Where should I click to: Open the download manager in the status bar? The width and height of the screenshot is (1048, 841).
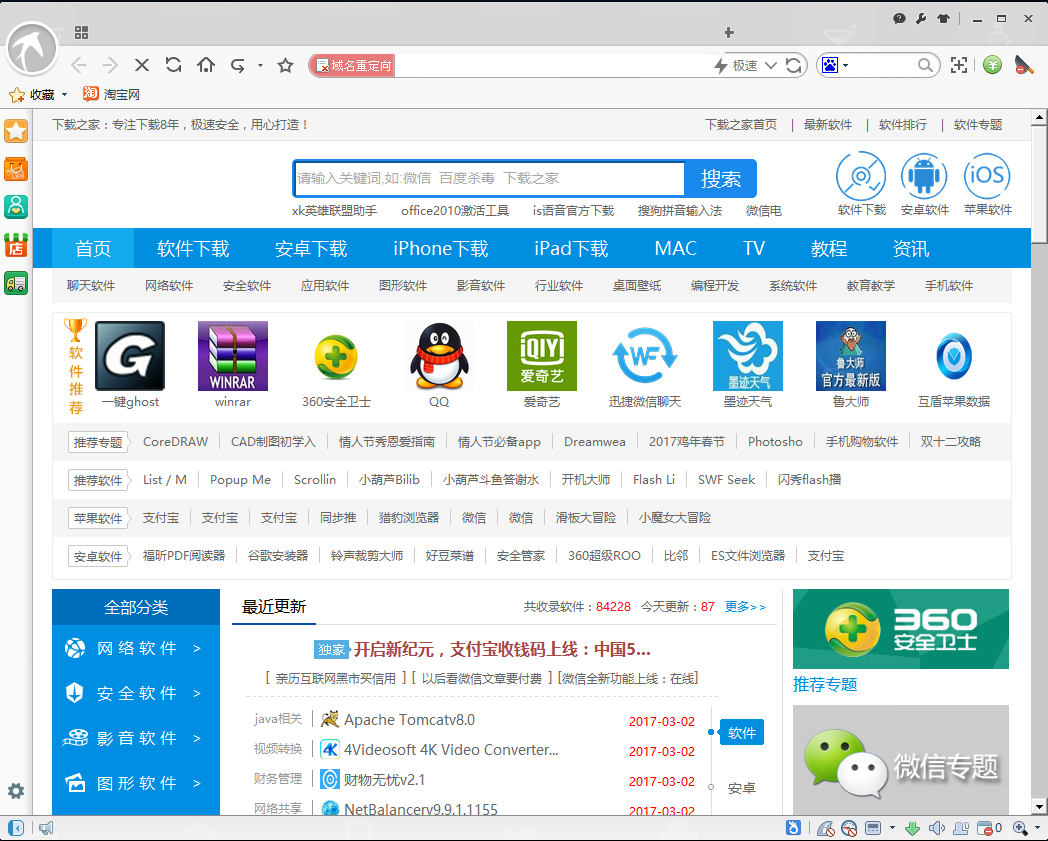[x=912, y=828]
